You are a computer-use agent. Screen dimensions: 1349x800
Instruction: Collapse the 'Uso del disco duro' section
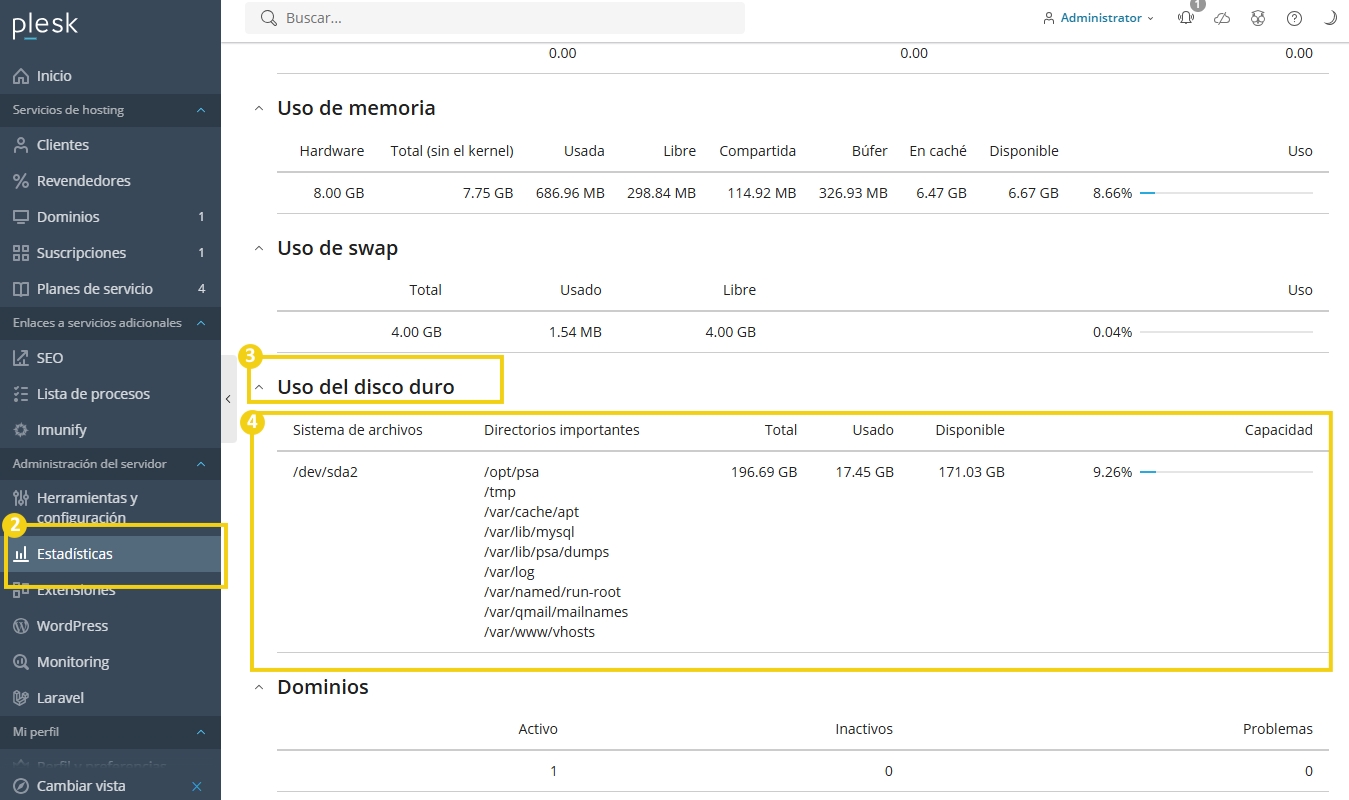pyautogui.click(x=259, y=387)
